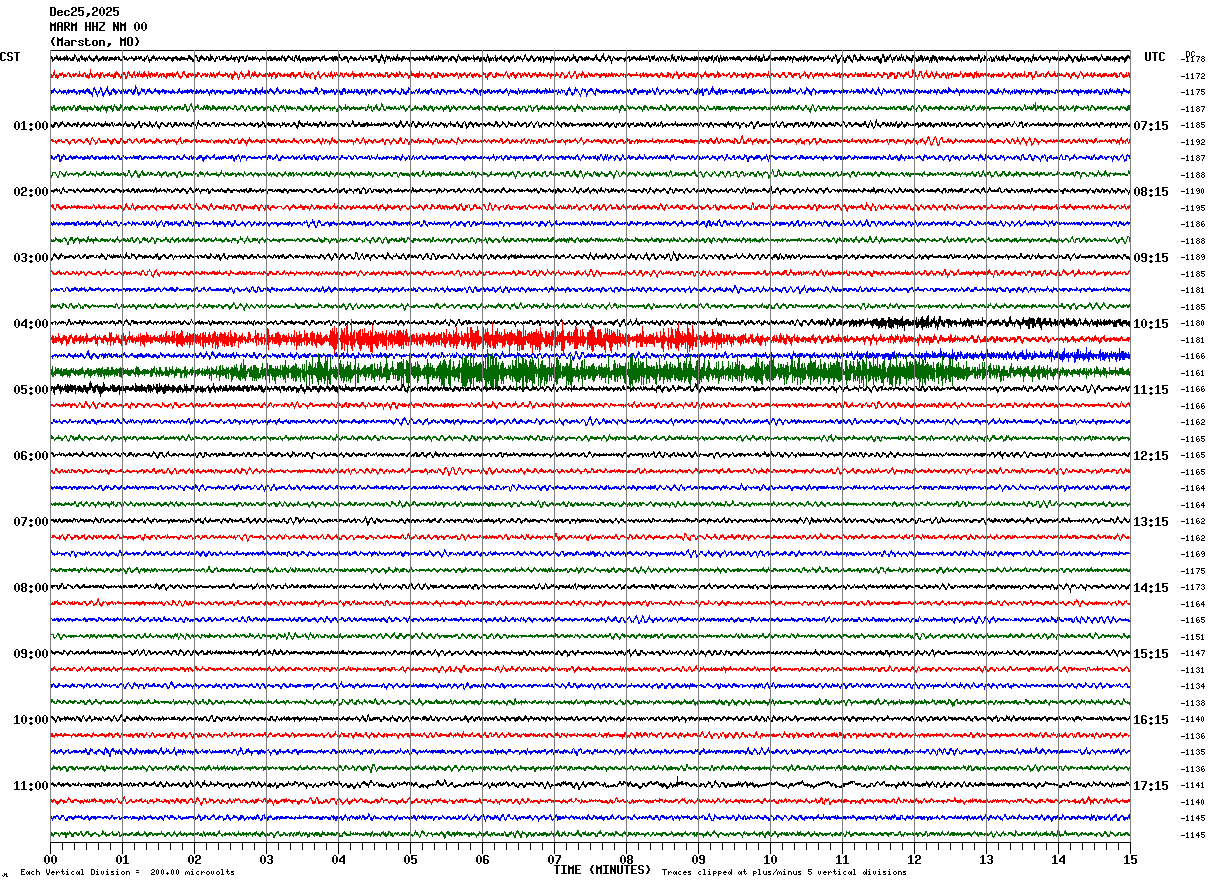
Task: Click the 17:15 UTC time label
Action: point(1151,786)
